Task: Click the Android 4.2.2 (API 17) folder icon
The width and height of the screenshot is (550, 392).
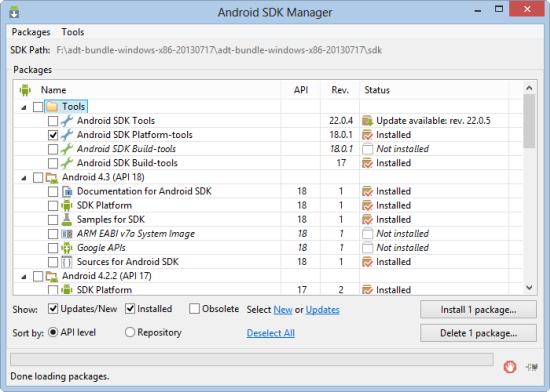Action: coord(52,276)
